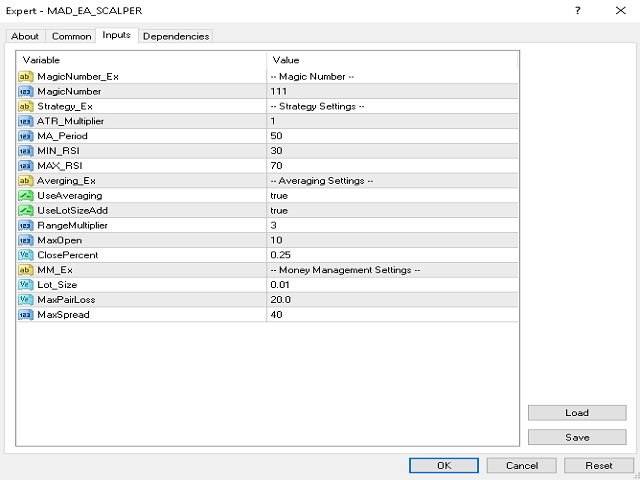Click the OK button
The image size is (640, 480).
(444, 465)
